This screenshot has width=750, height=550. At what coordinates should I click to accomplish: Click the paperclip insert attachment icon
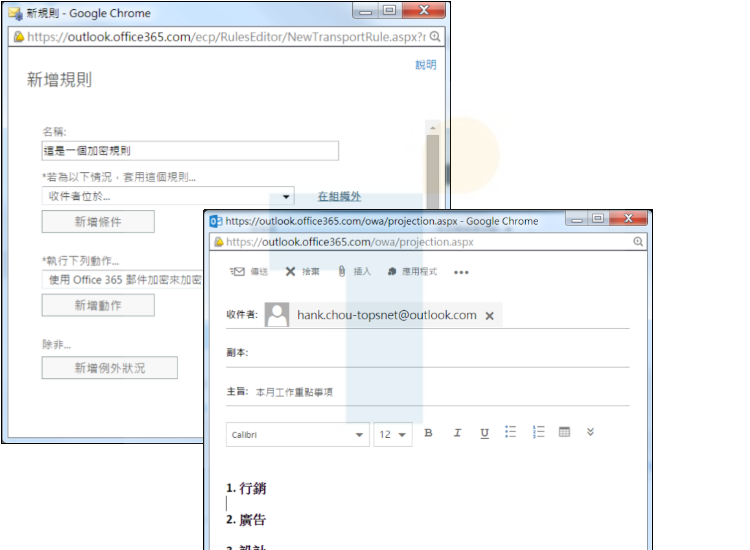[342, 271]
